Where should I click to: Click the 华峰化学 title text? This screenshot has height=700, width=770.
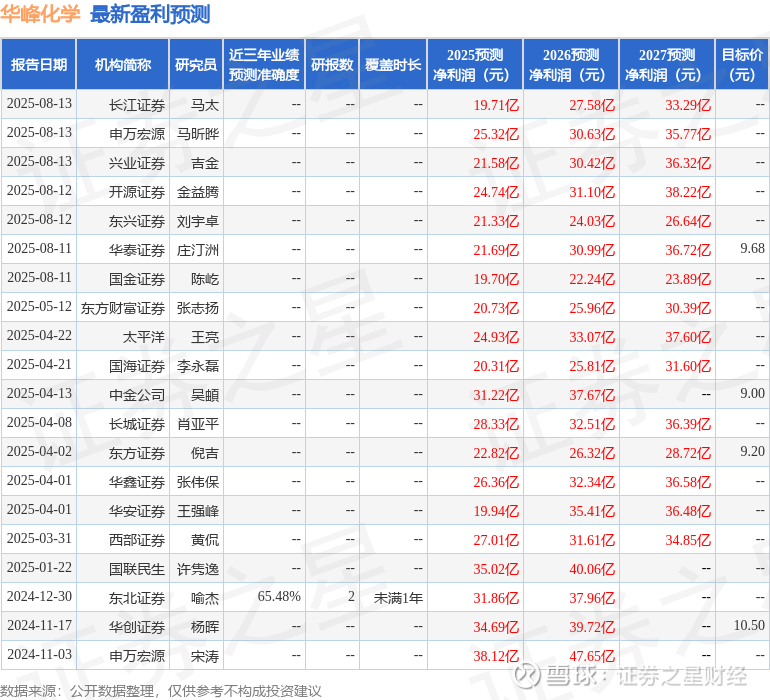(x=40, y=14)
